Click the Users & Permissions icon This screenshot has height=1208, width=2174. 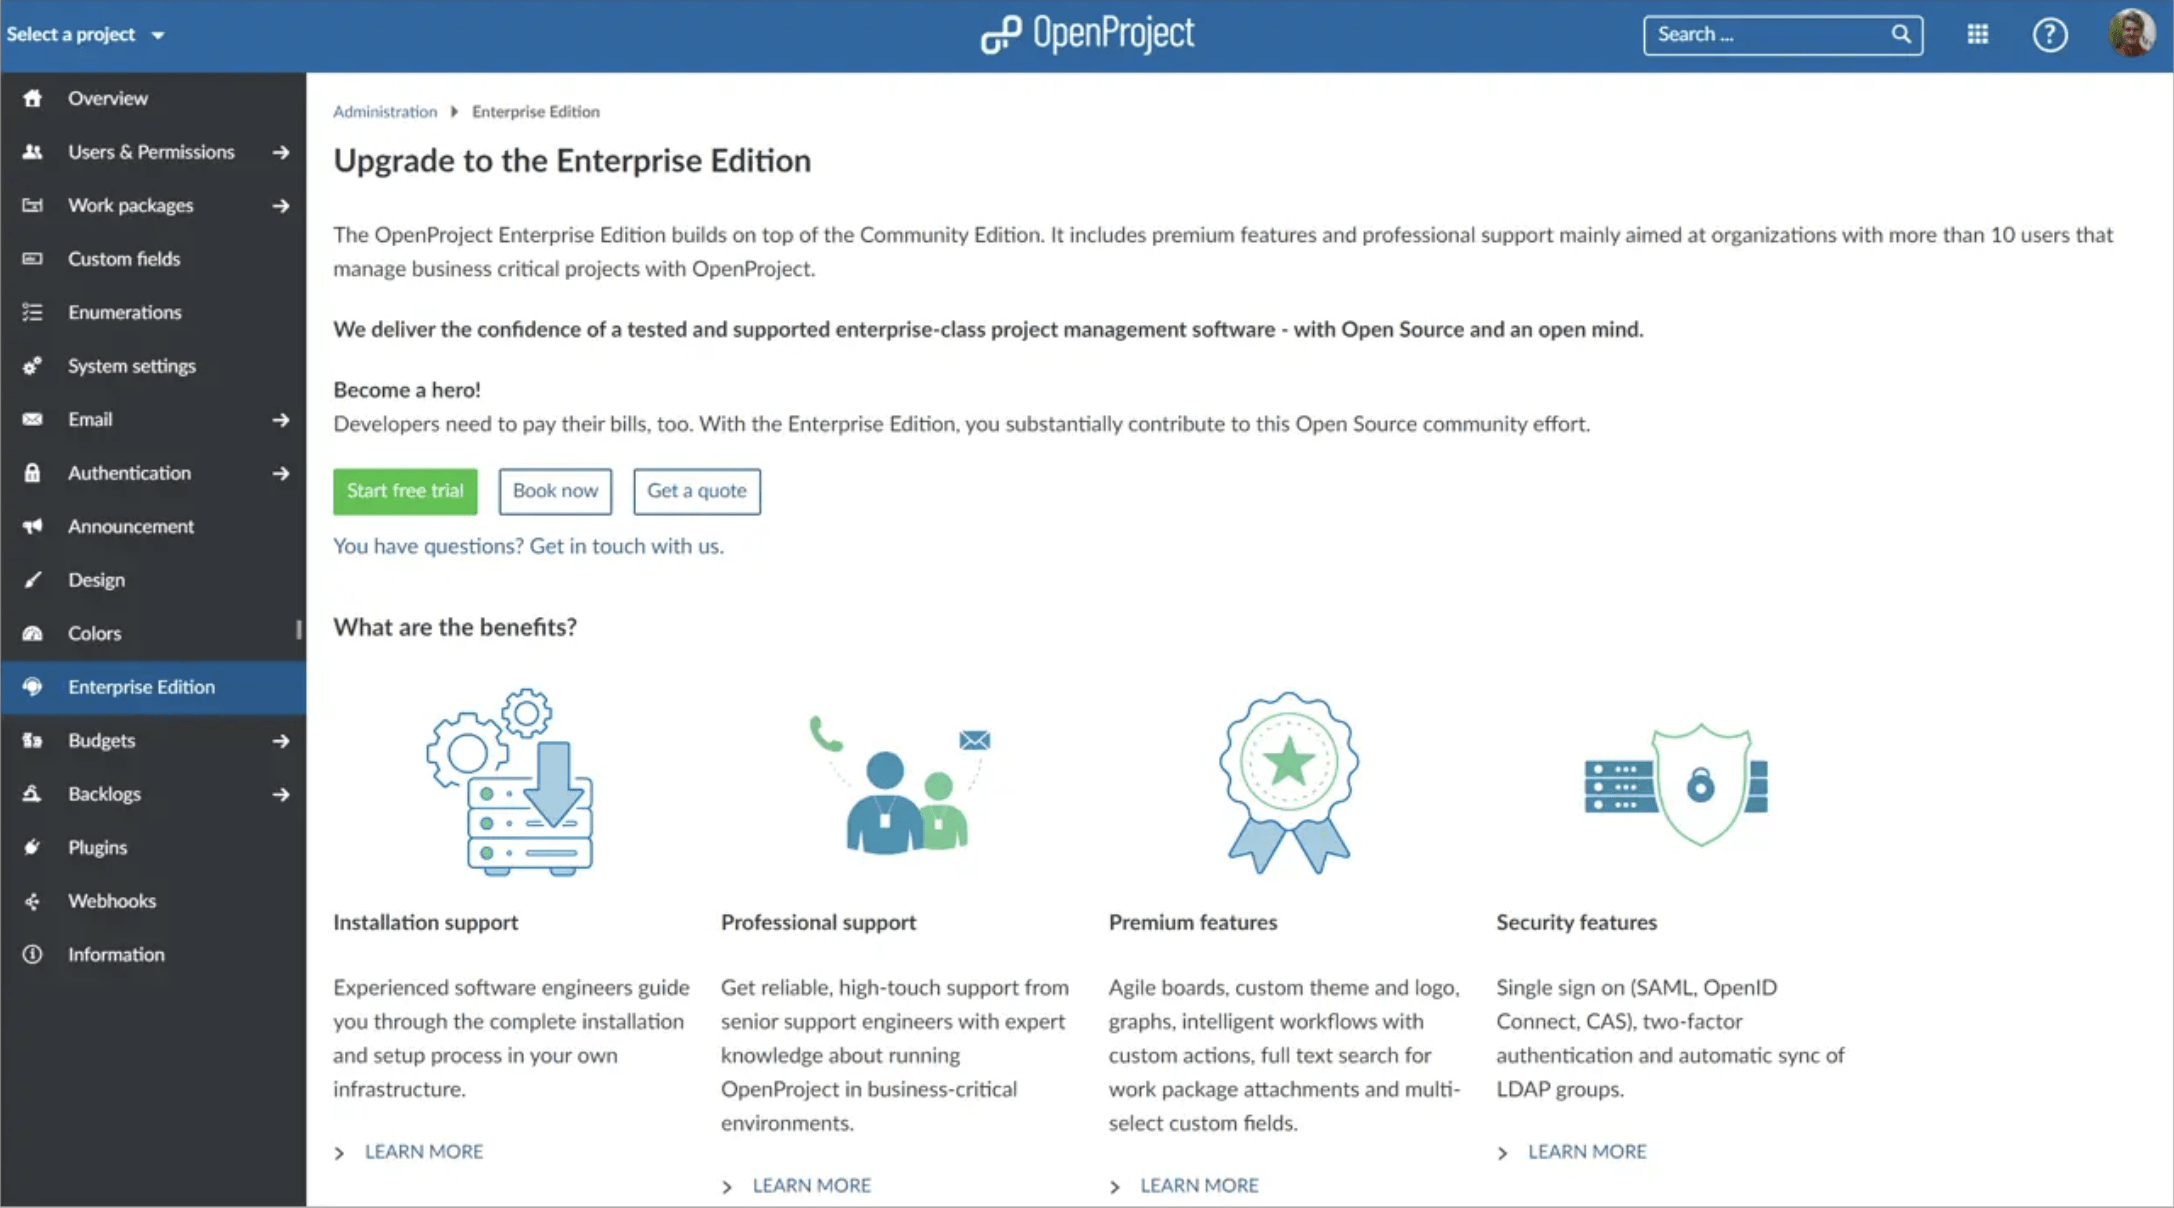click(x=33, y=150)
